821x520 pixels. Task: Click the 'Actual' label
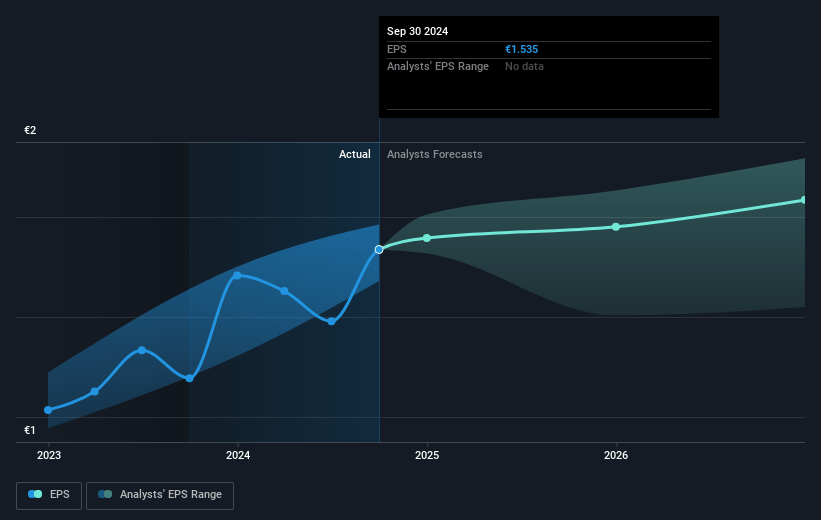click(x=354, y=154)
